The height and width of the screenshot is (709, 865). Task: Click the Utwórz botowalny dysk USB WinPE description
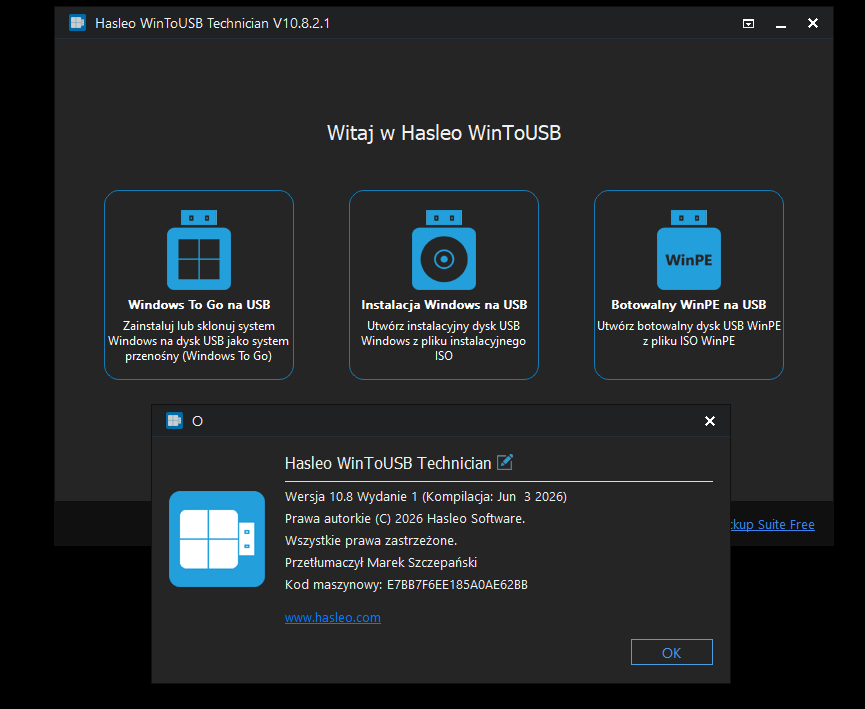688,333
